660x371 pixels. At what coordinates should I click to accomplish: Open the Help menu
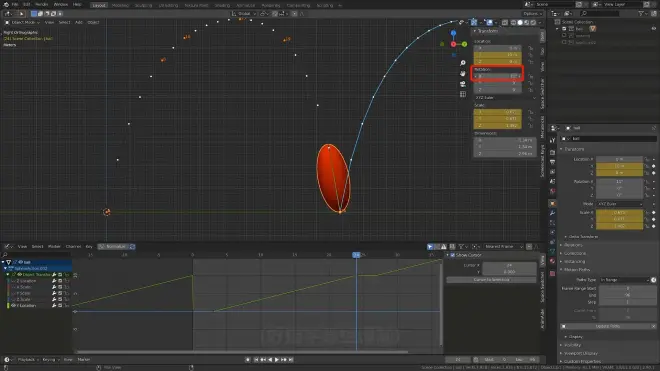coord(77,4)
